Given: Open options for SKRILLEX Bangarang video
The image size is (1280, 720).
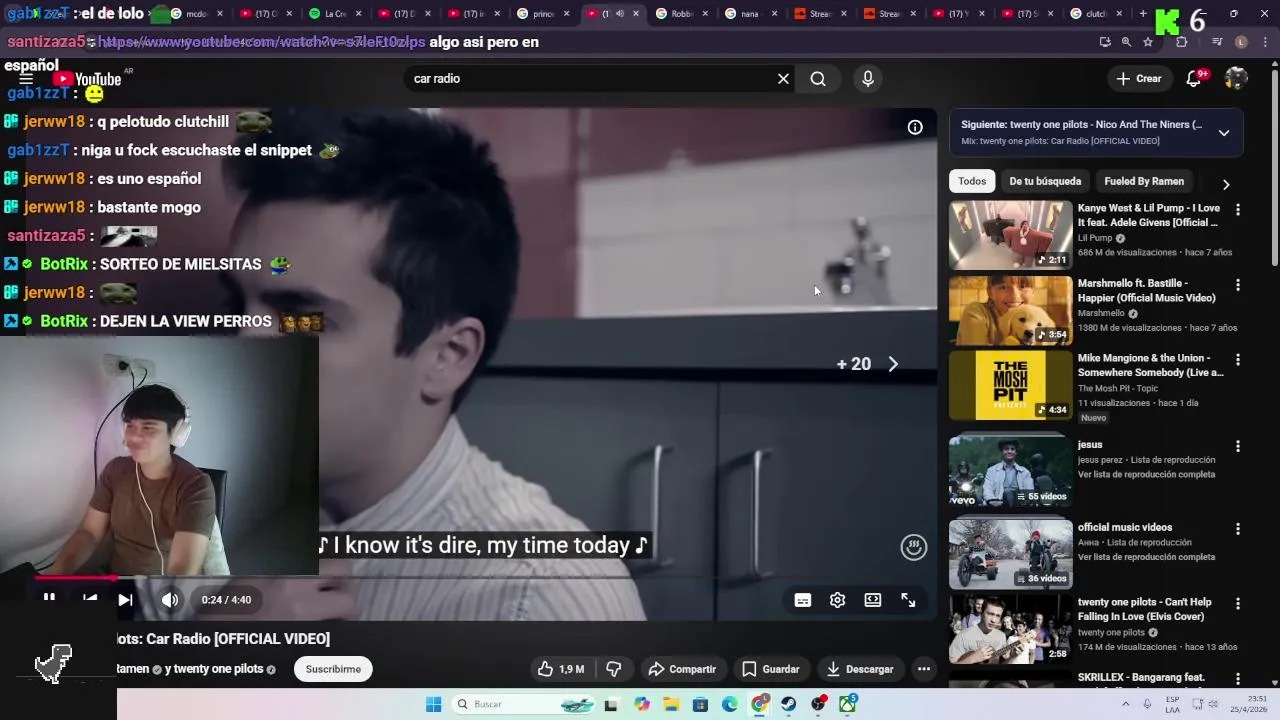Looking at the screenshot, I should [x=1238, y=679].
